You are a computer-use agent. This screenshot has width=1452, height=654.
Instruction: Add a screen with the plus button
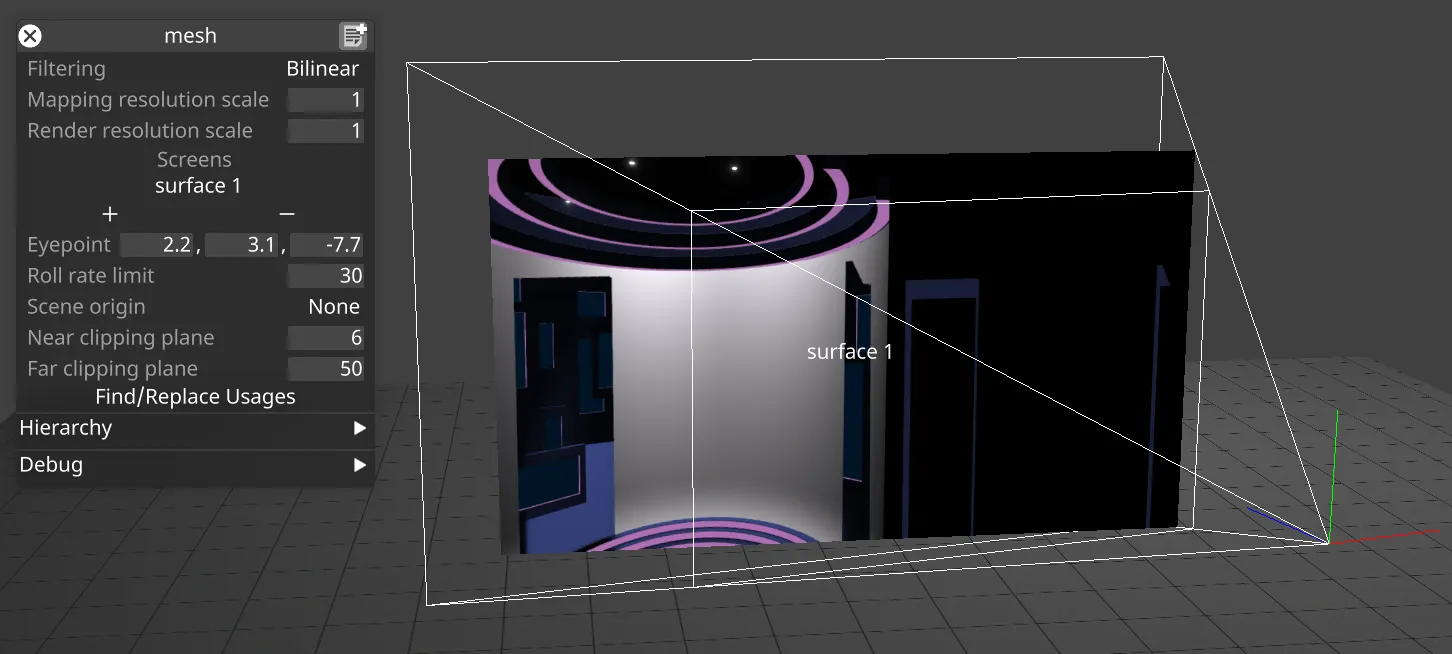pos(109,214)
